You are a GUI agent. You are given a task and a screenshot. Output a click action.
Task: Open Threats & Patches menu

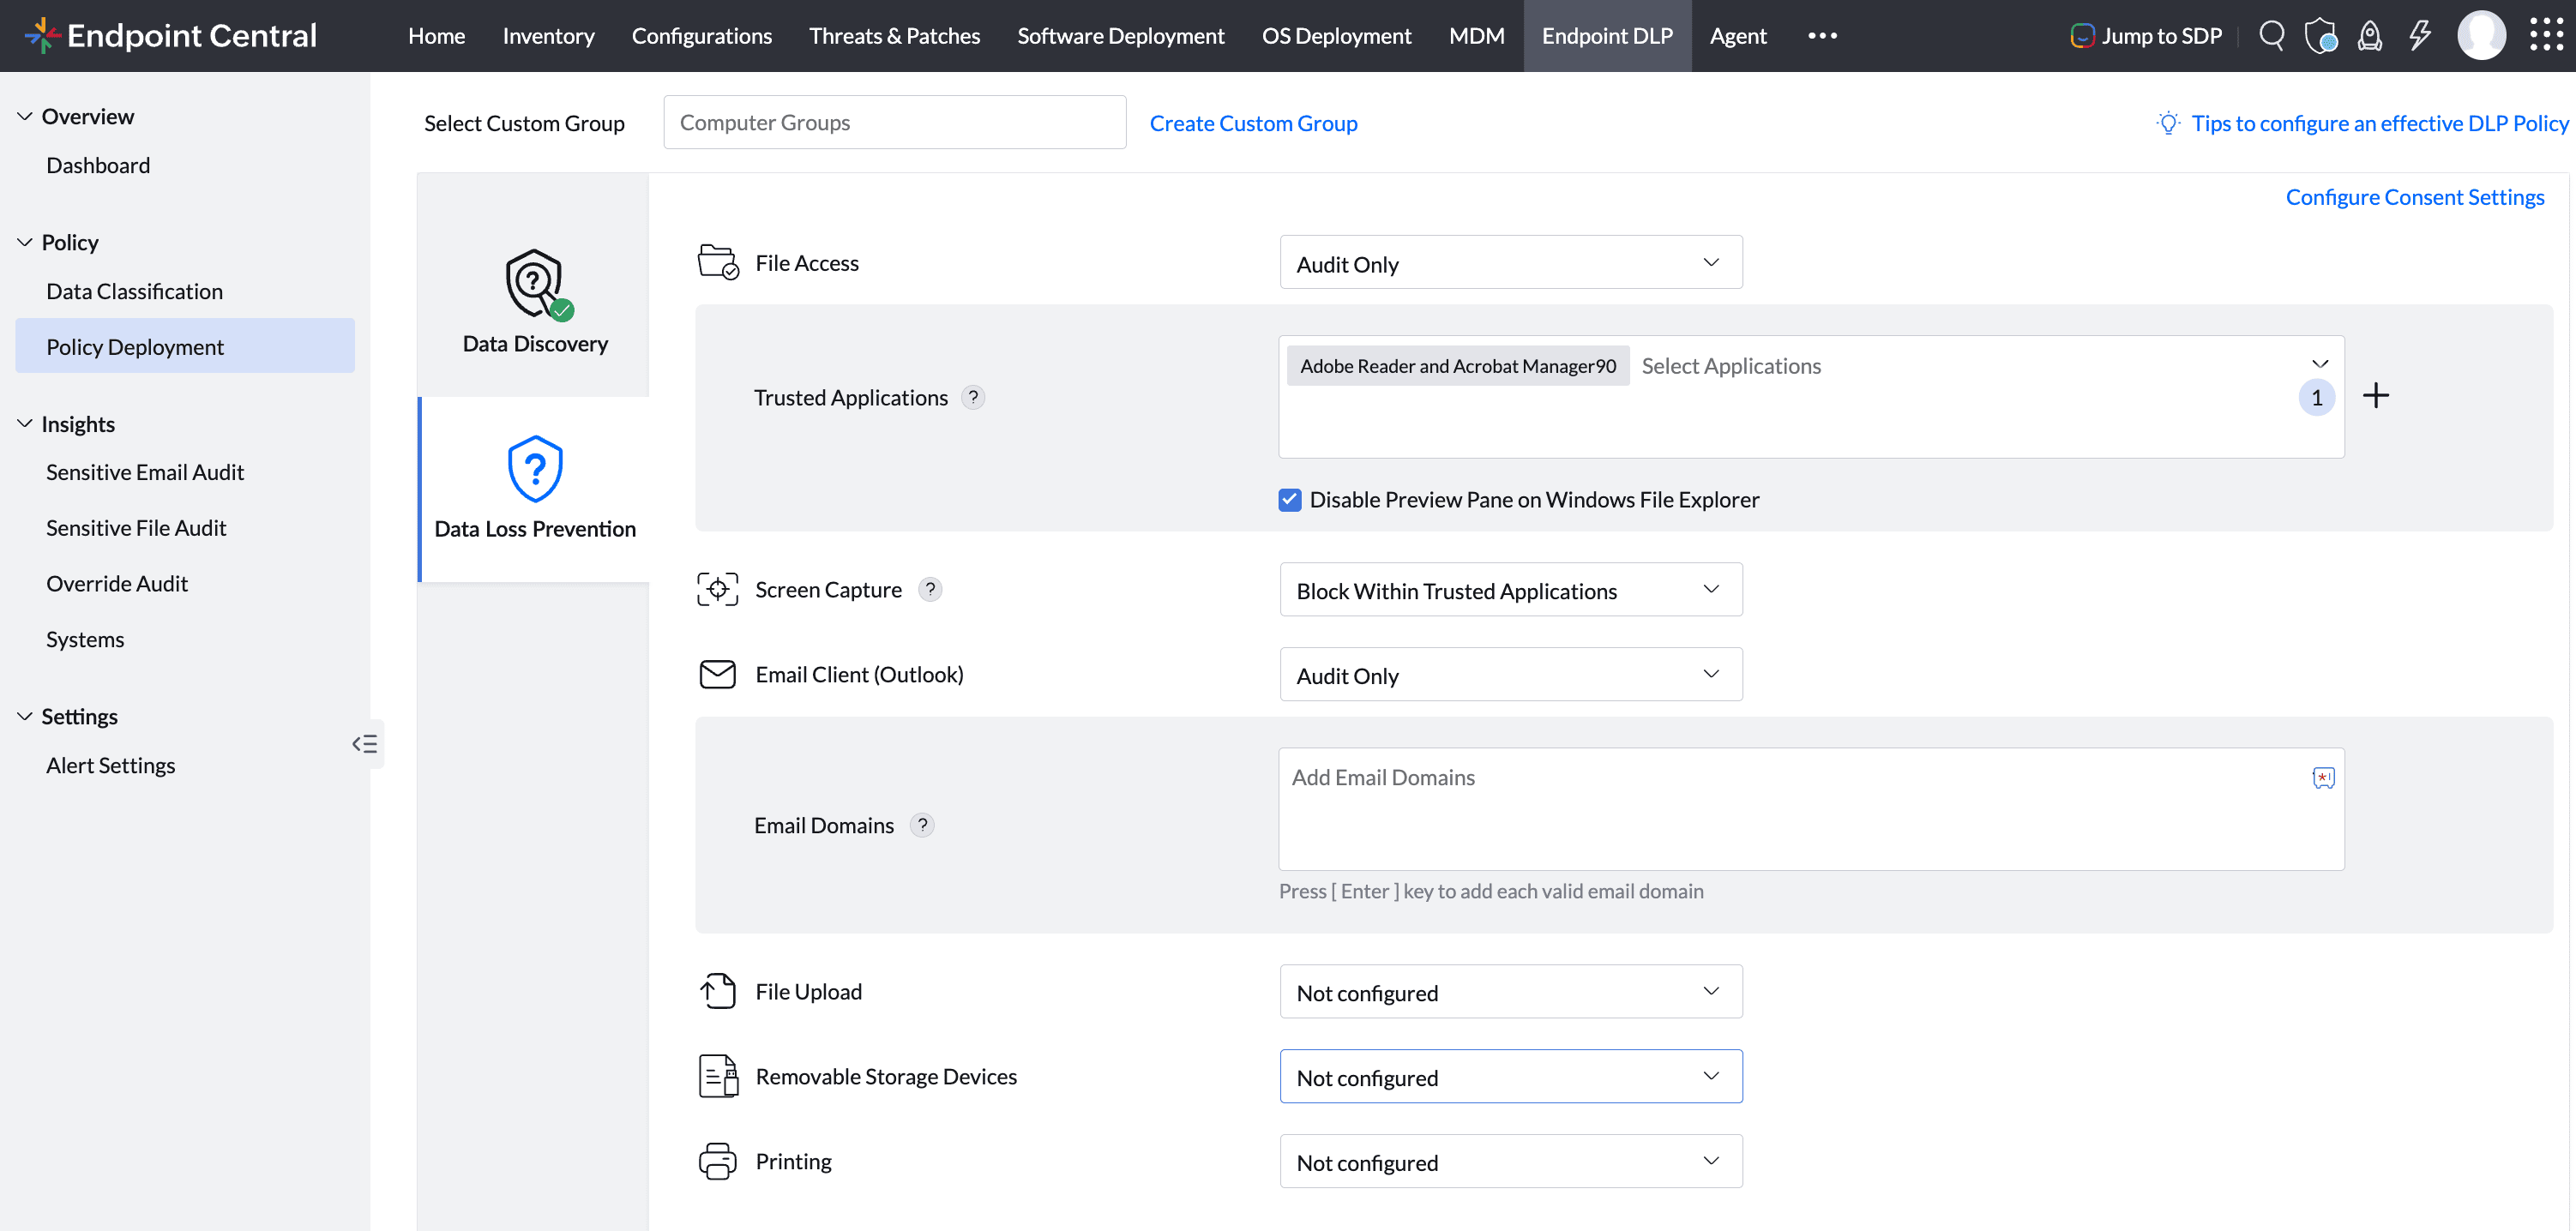894,36
